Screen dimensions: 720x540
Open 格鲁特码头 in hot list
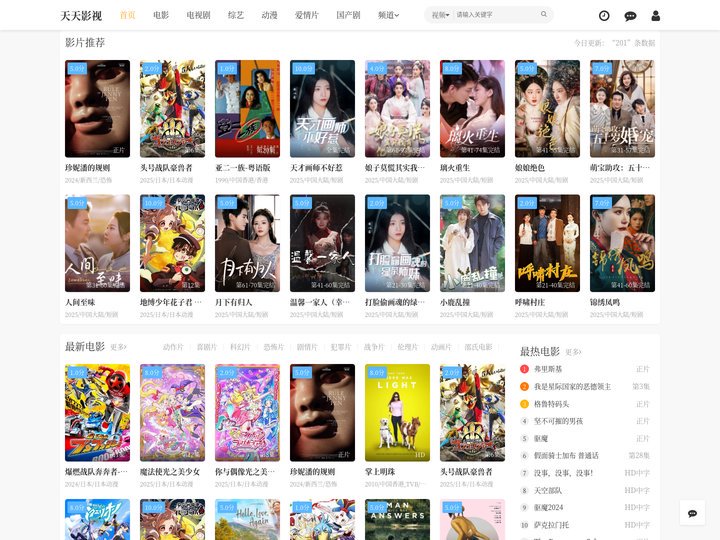pyautogui.click(x=551, y=404)
